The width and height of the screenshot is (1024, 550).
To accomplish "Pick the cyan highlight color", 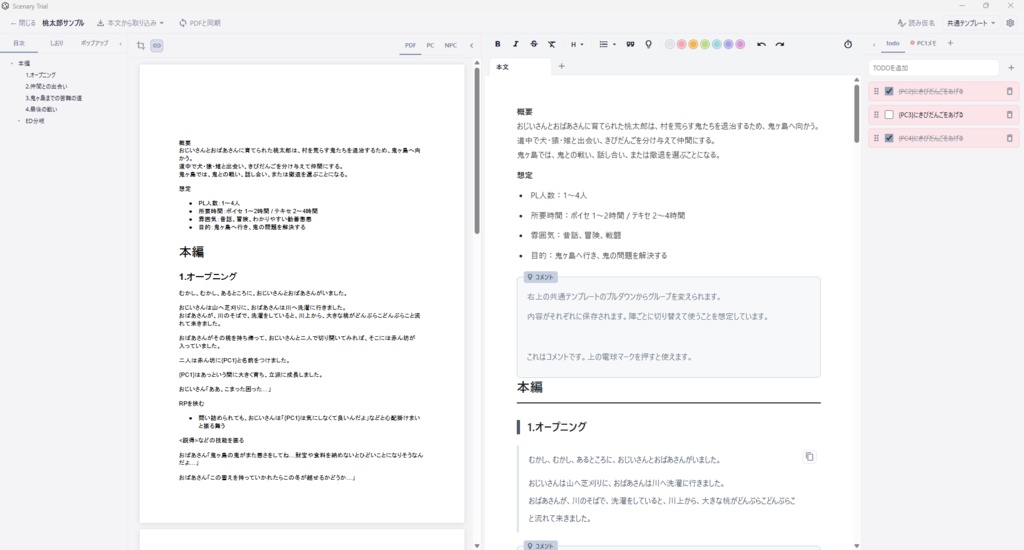I will tap(716, 44).
